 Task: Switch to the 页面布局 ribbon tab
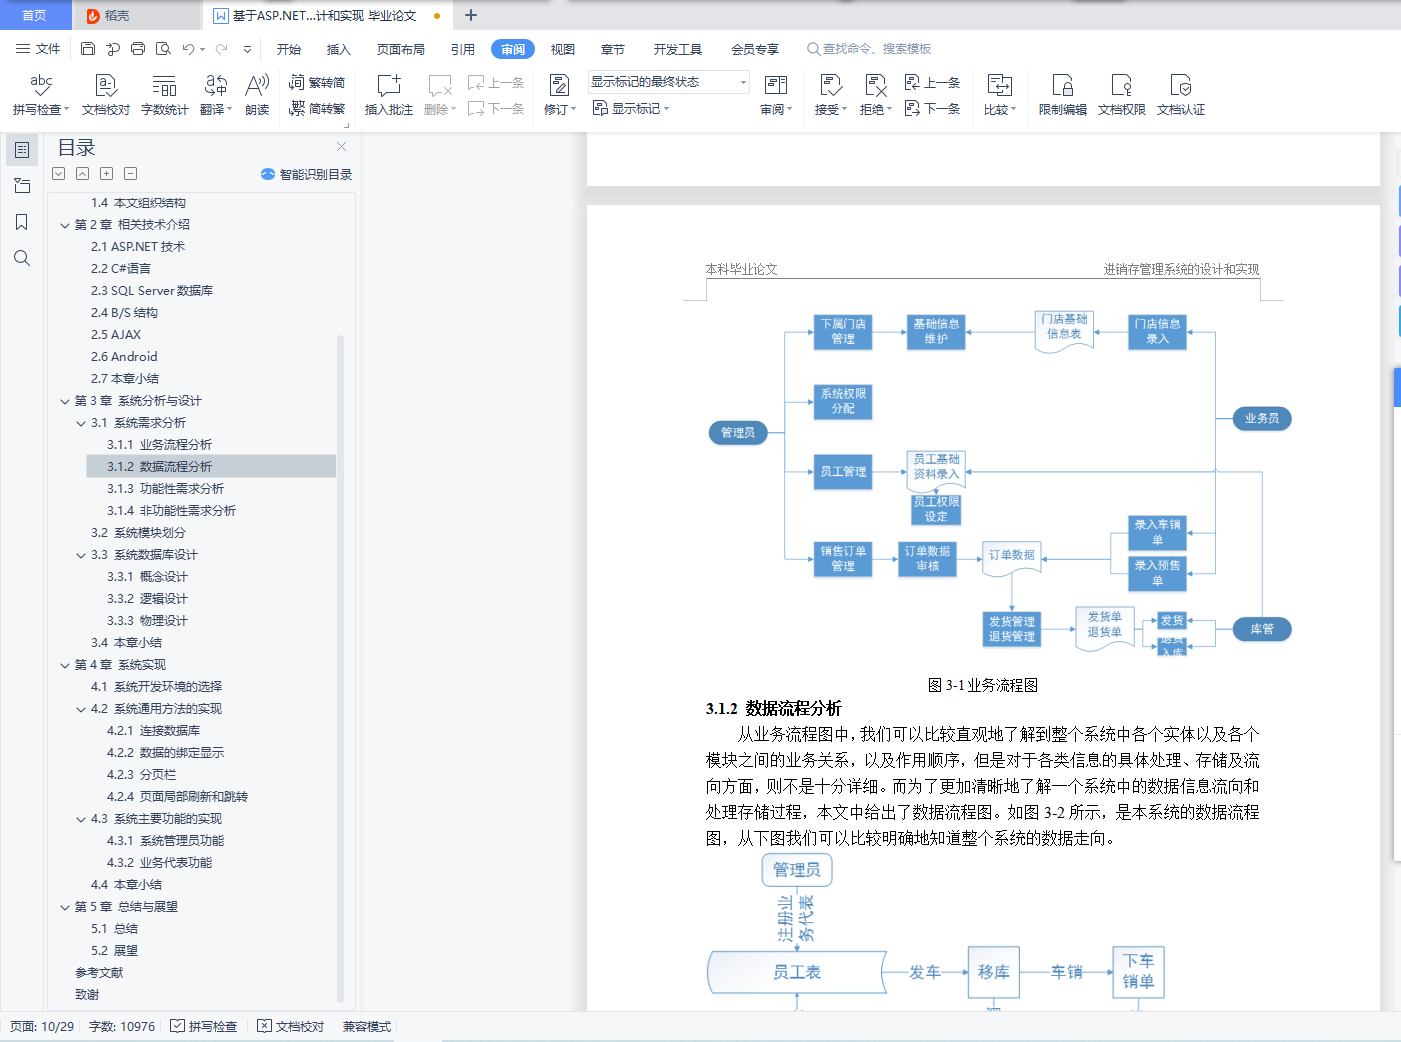[401, 49]
